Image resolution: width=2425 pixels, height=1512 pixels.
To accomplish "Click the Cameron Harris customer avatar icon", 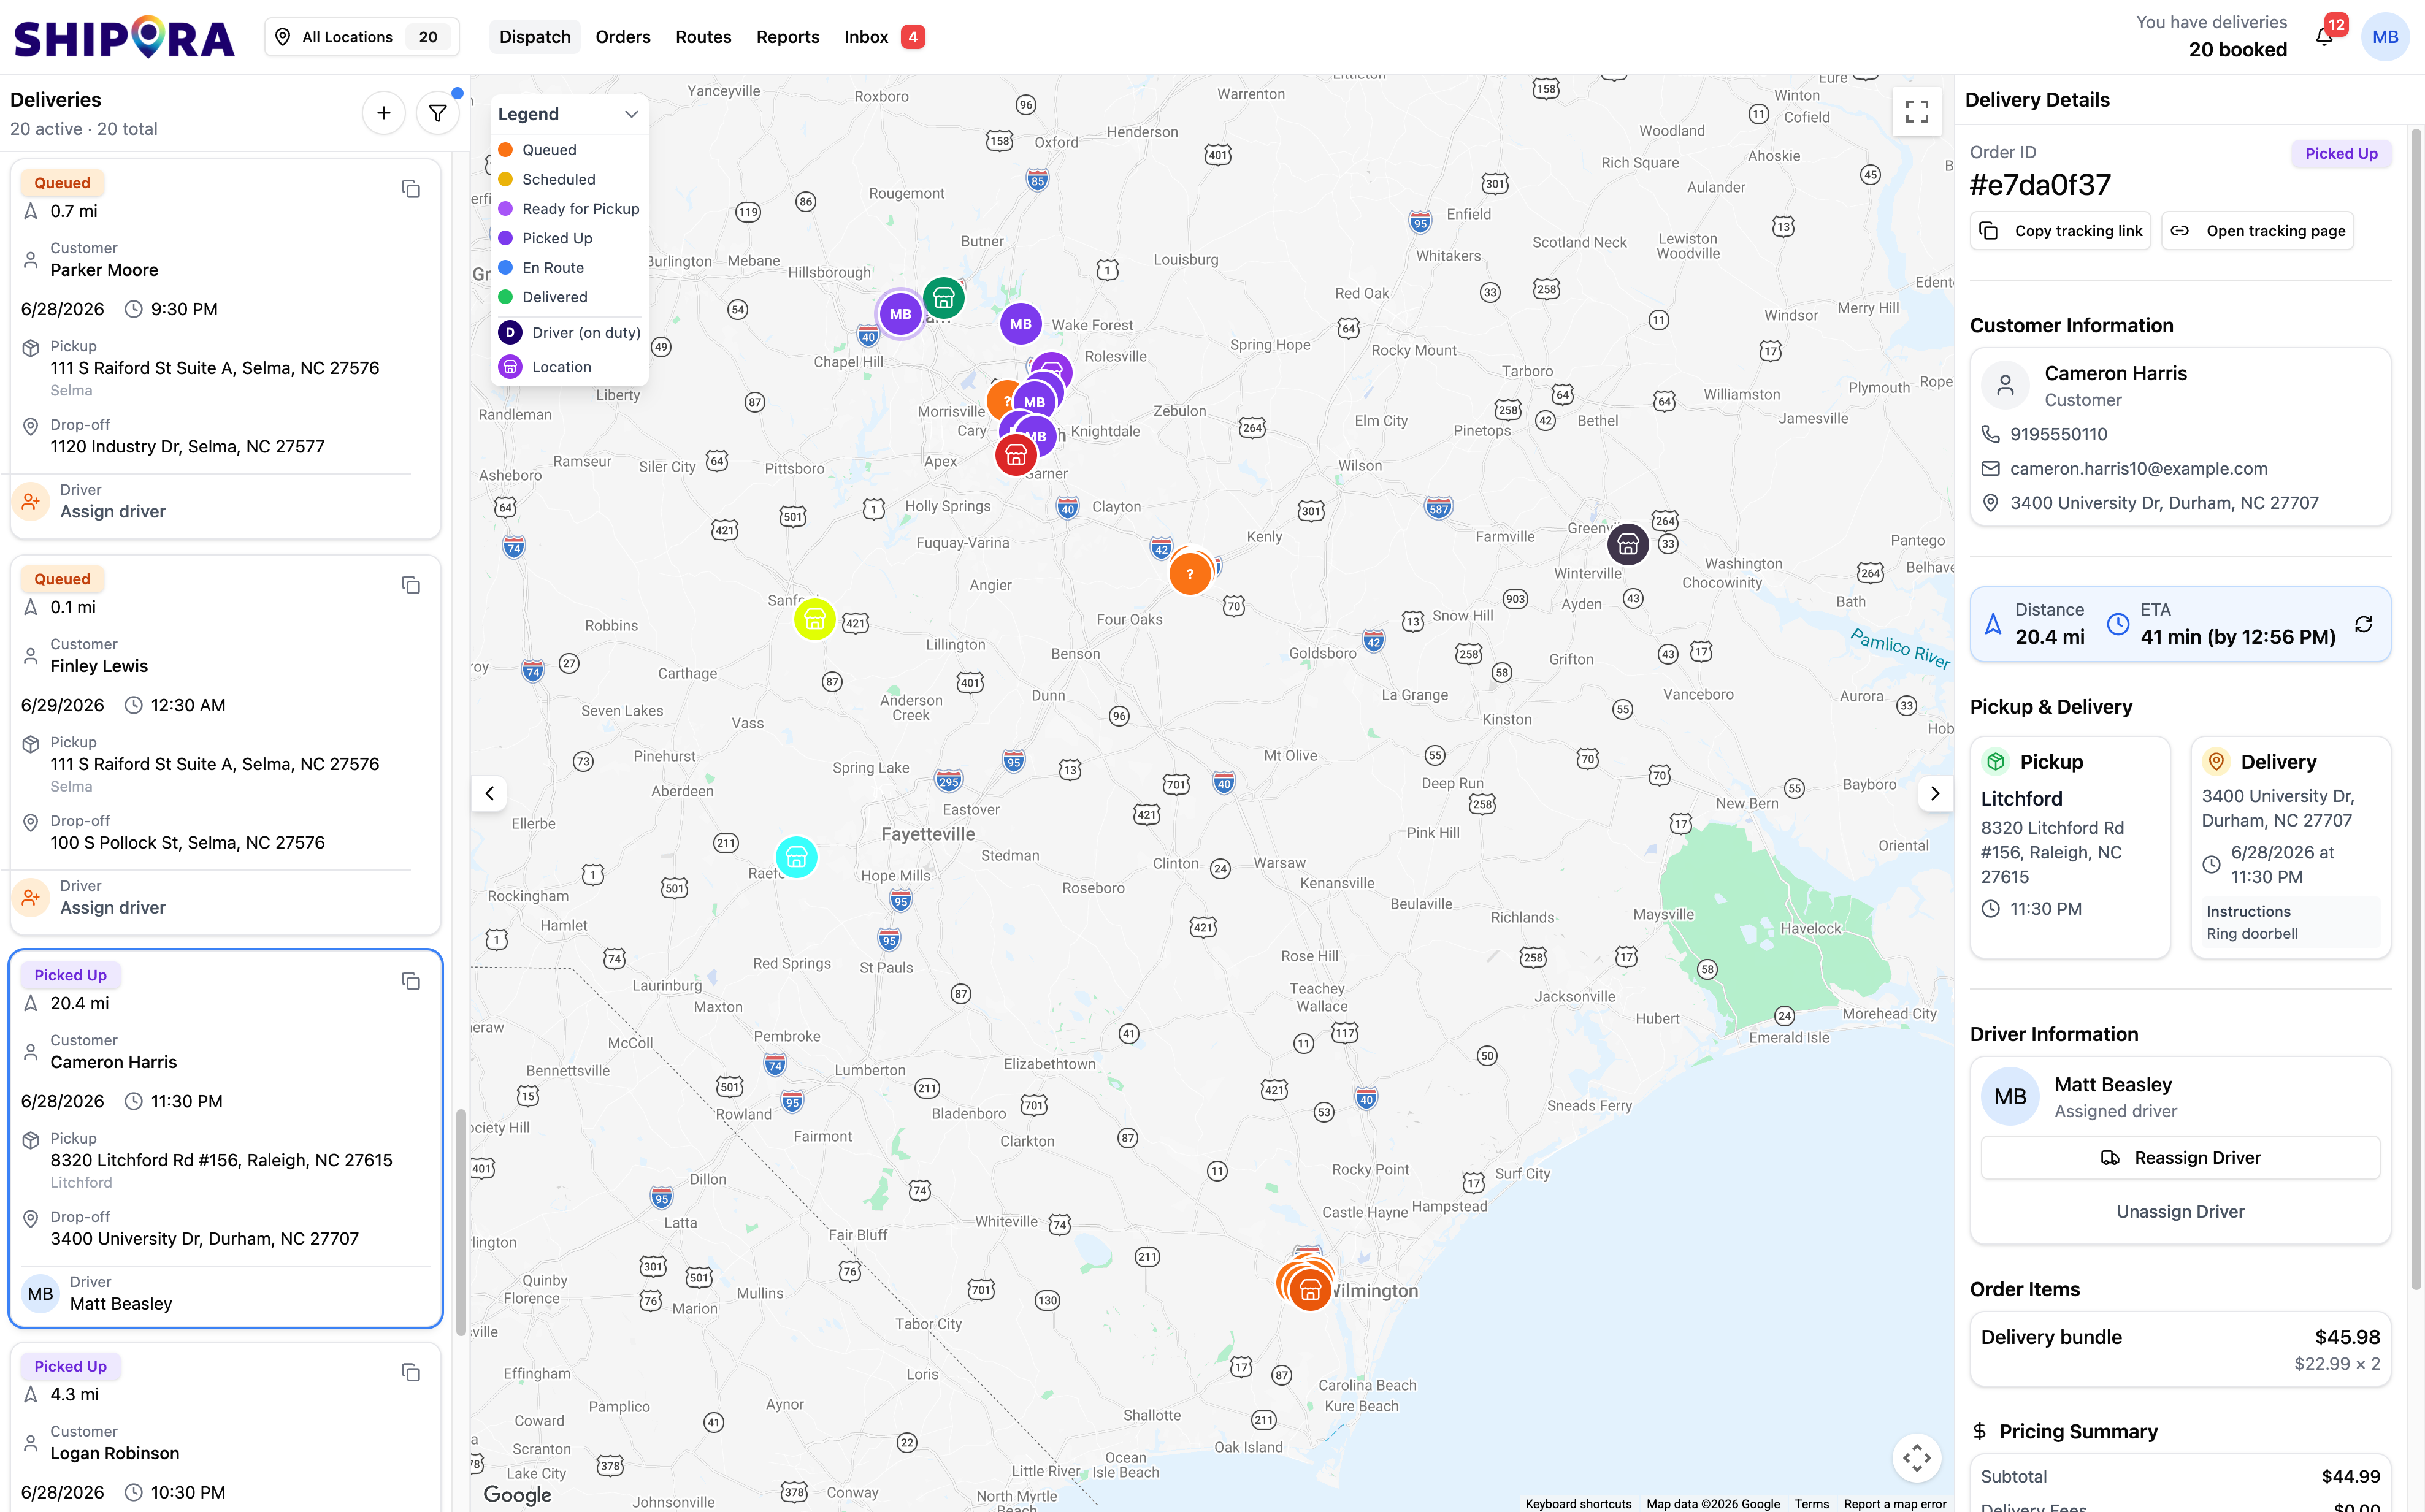I will click(2005, 385).
